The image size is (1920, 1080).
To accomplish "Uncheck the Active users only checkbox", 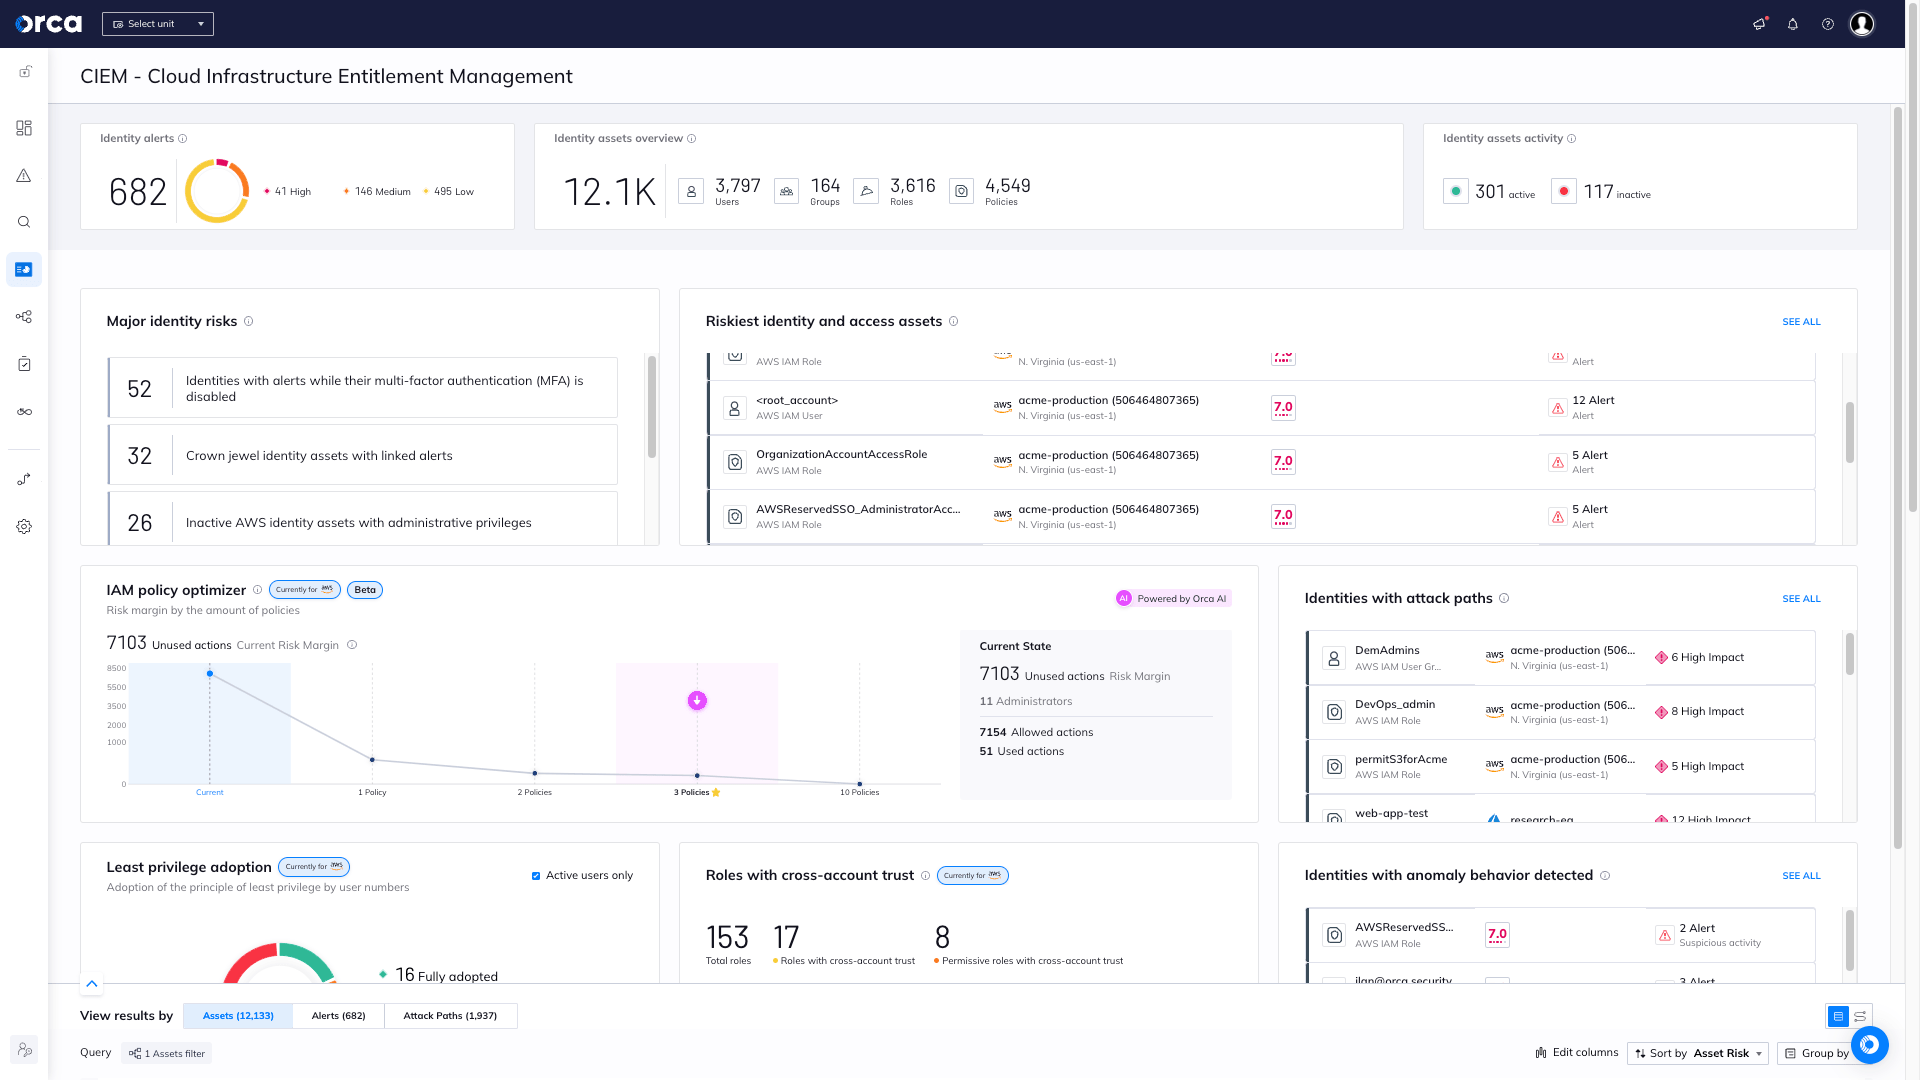I will click(x=536, y=875).
